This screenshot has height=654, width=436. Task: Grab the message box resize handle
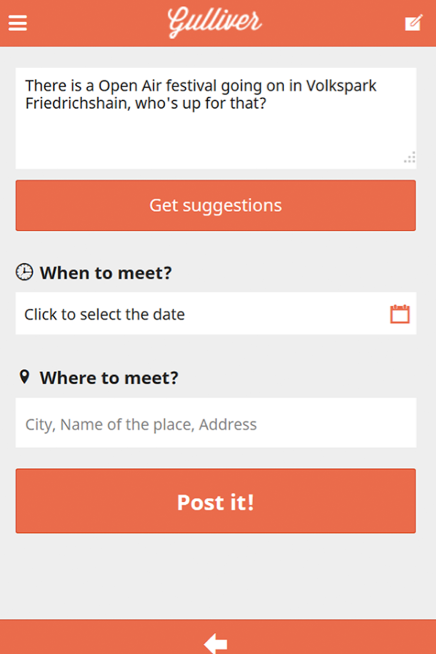click(410, 158)
